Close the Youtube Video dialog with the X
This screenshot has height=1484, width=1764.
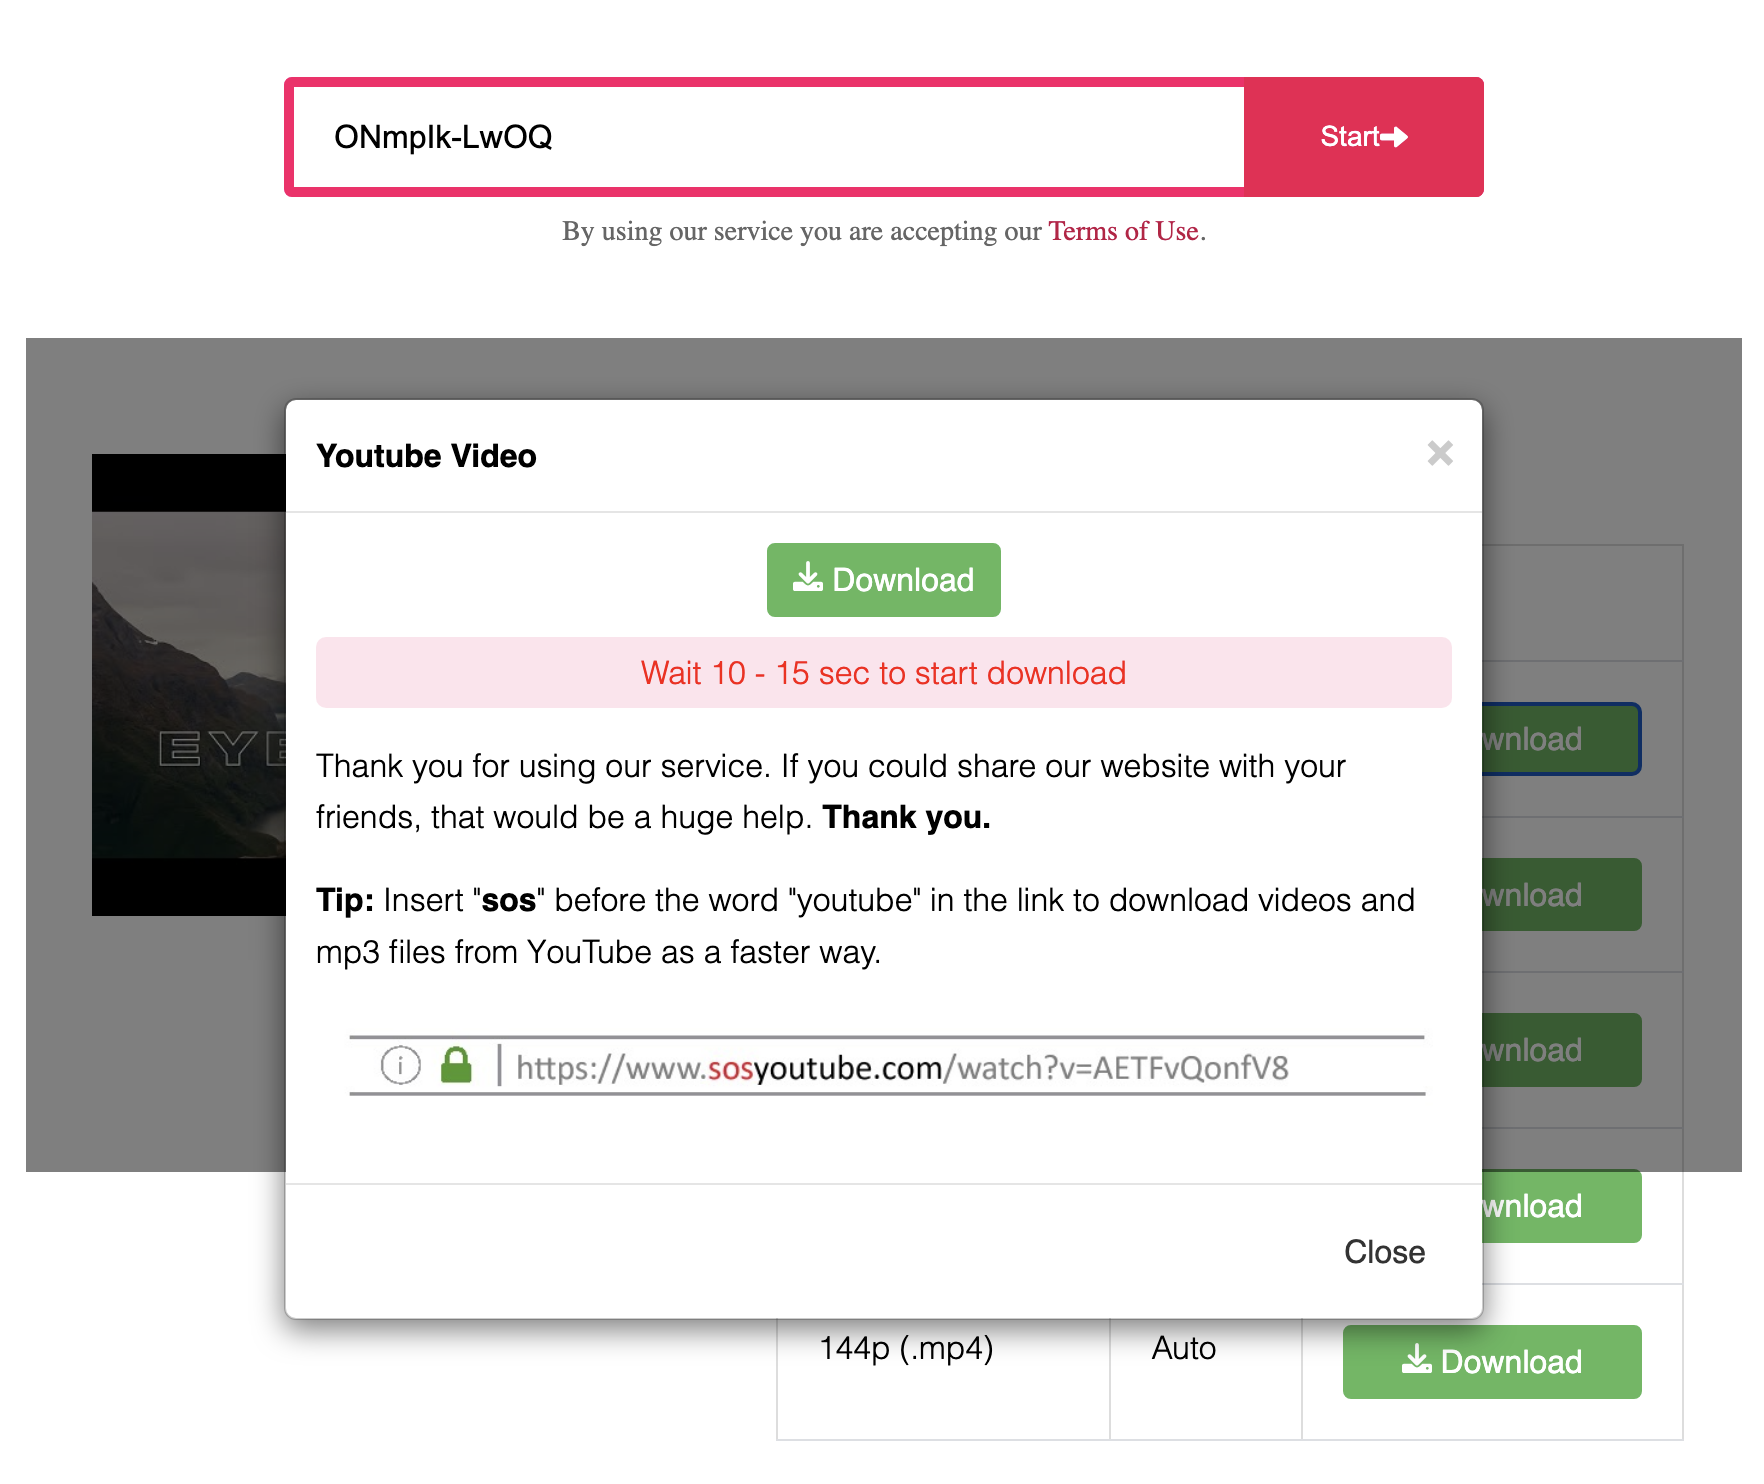(1439, 454)
